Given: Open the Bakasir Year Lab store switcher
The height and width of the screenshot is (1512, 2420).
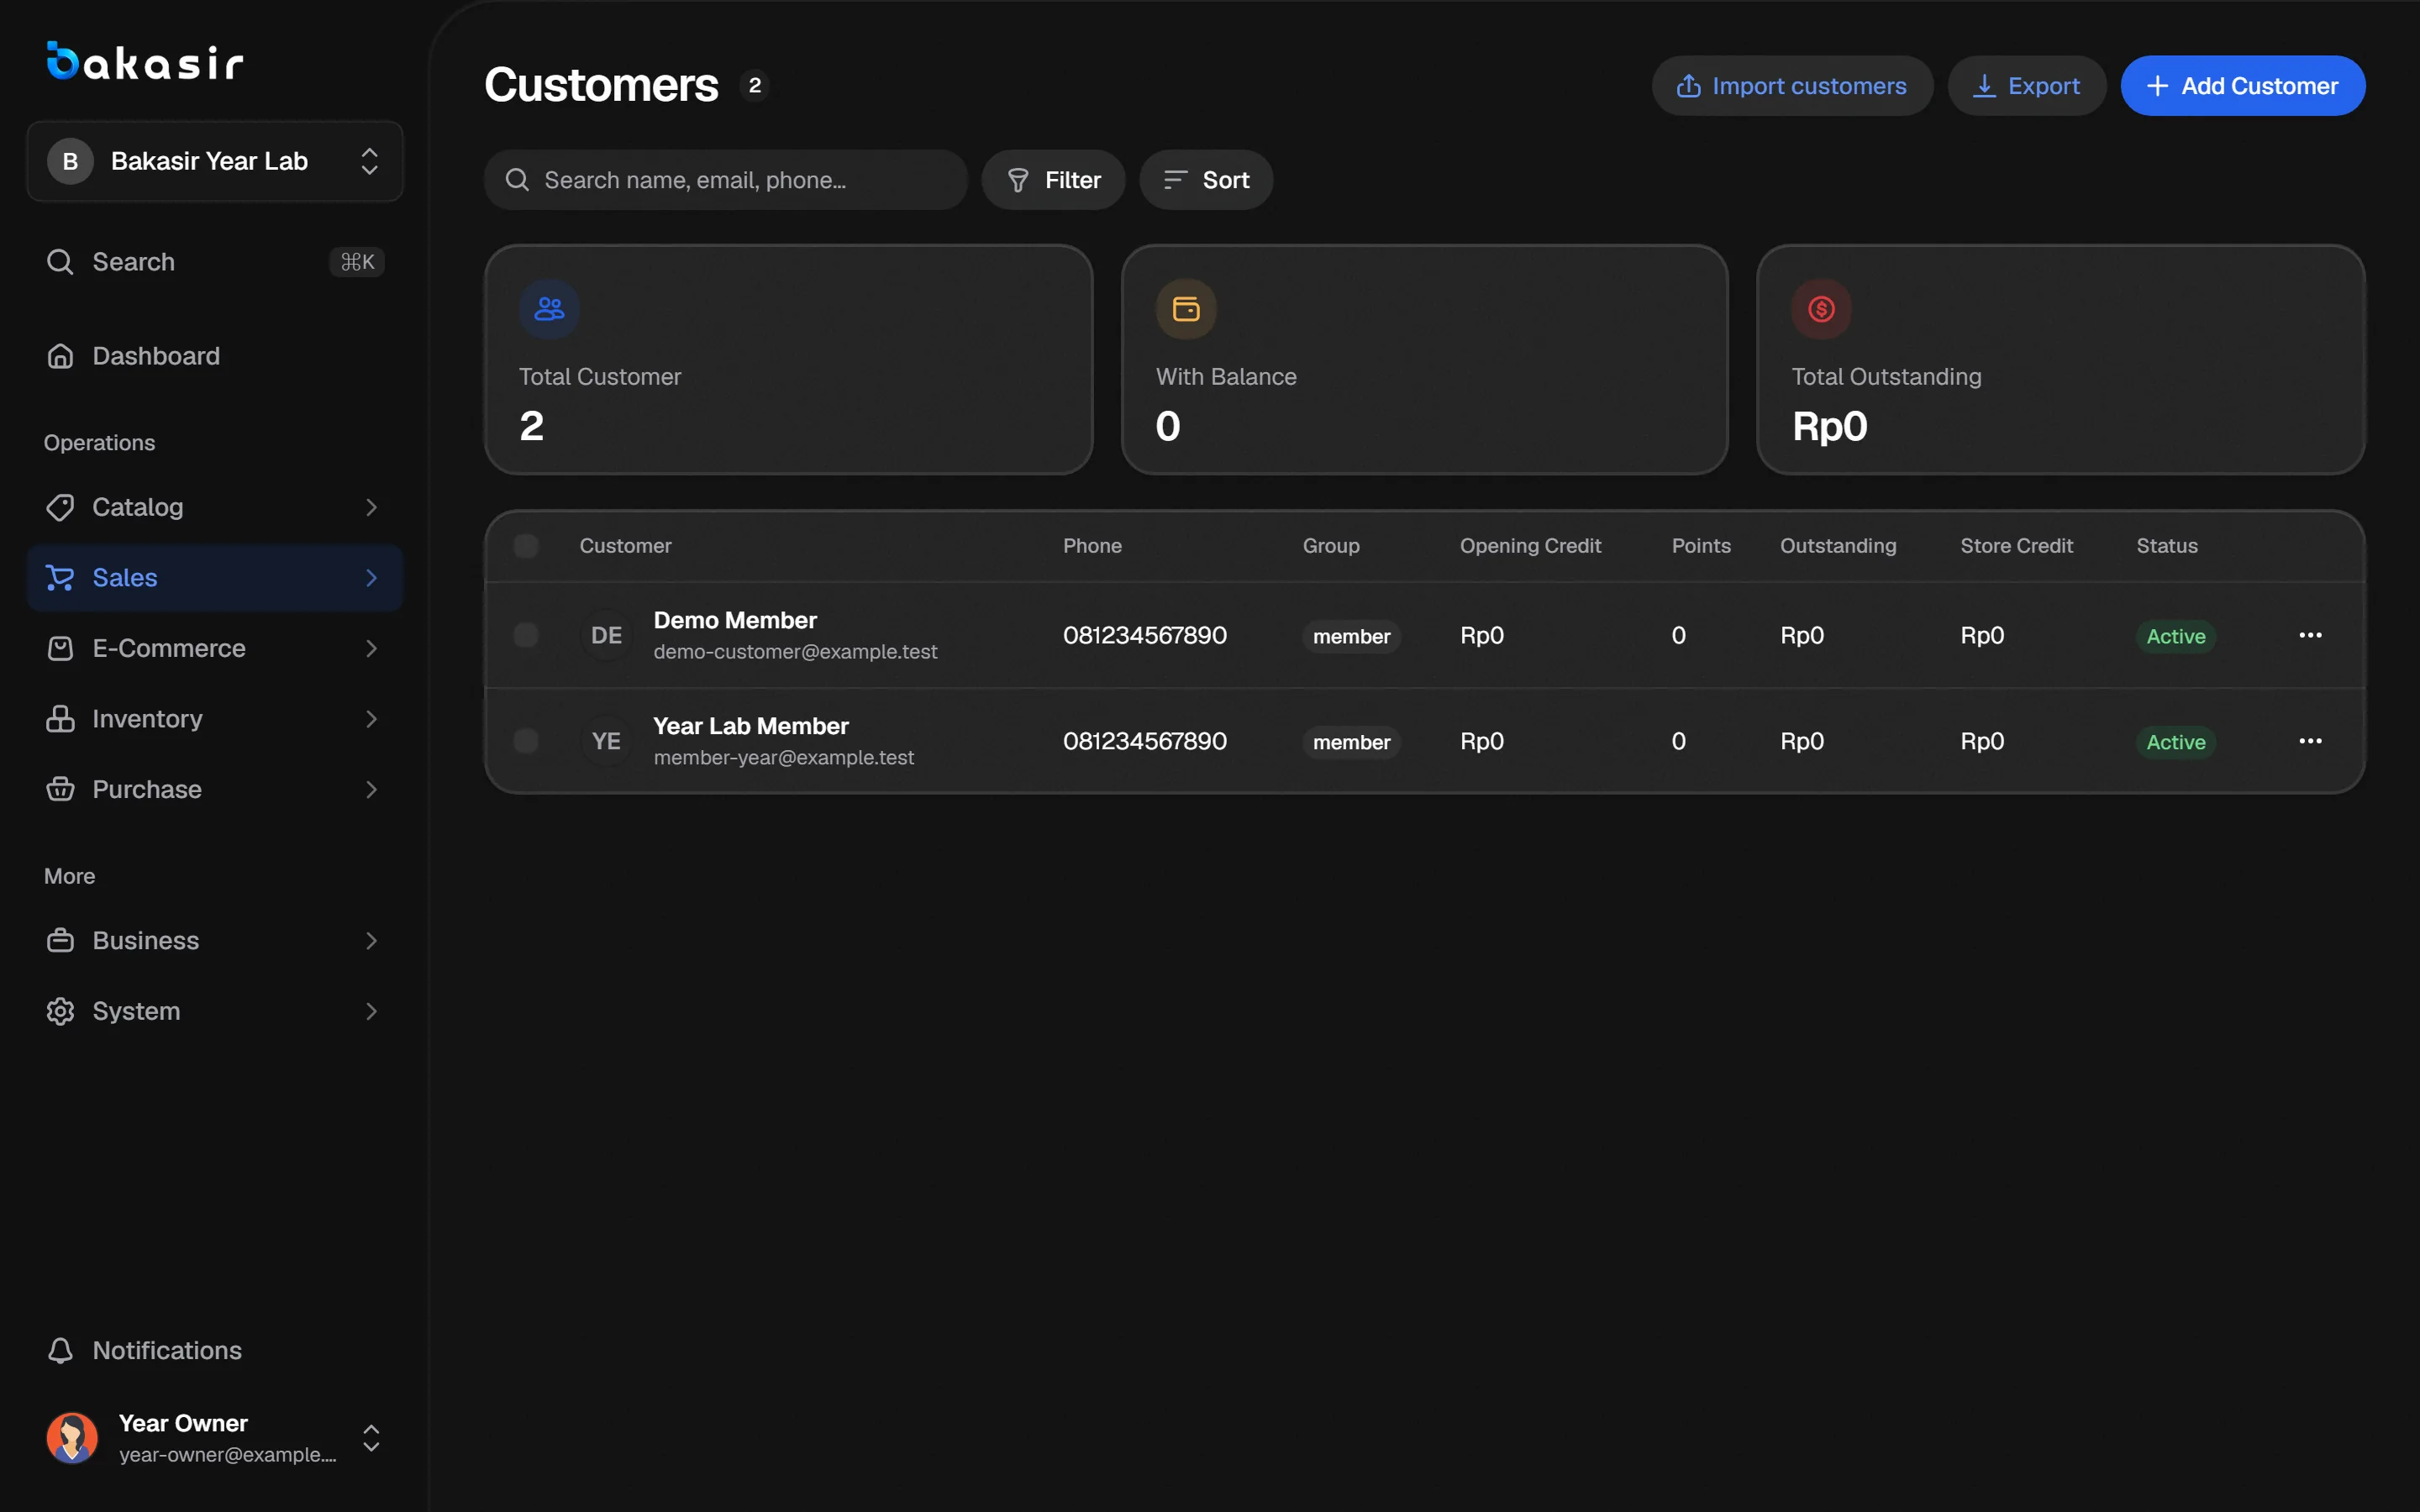Looking at the screenshot, I should 215,161.
